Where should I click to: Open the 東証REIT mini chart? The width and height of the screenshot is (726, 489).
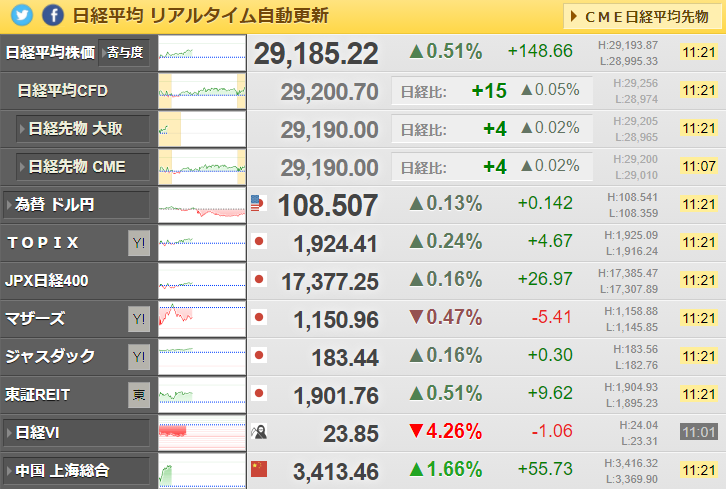(202, 395)
